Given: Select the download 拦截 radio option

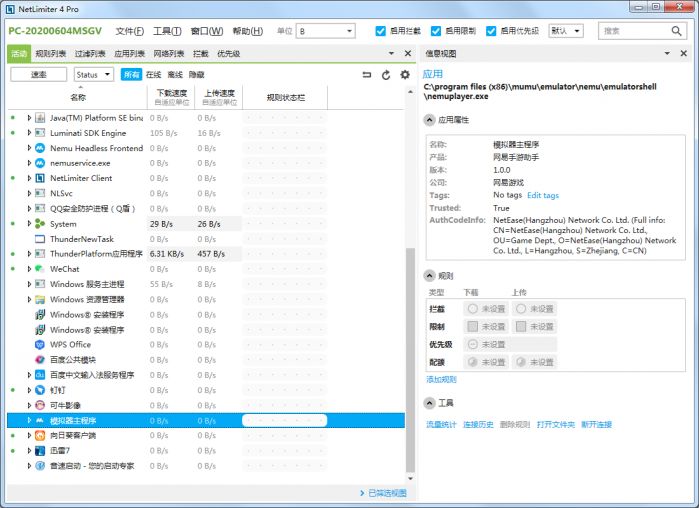Looking at the screenshot, I should pyautogui.click(x=473, y=308).
